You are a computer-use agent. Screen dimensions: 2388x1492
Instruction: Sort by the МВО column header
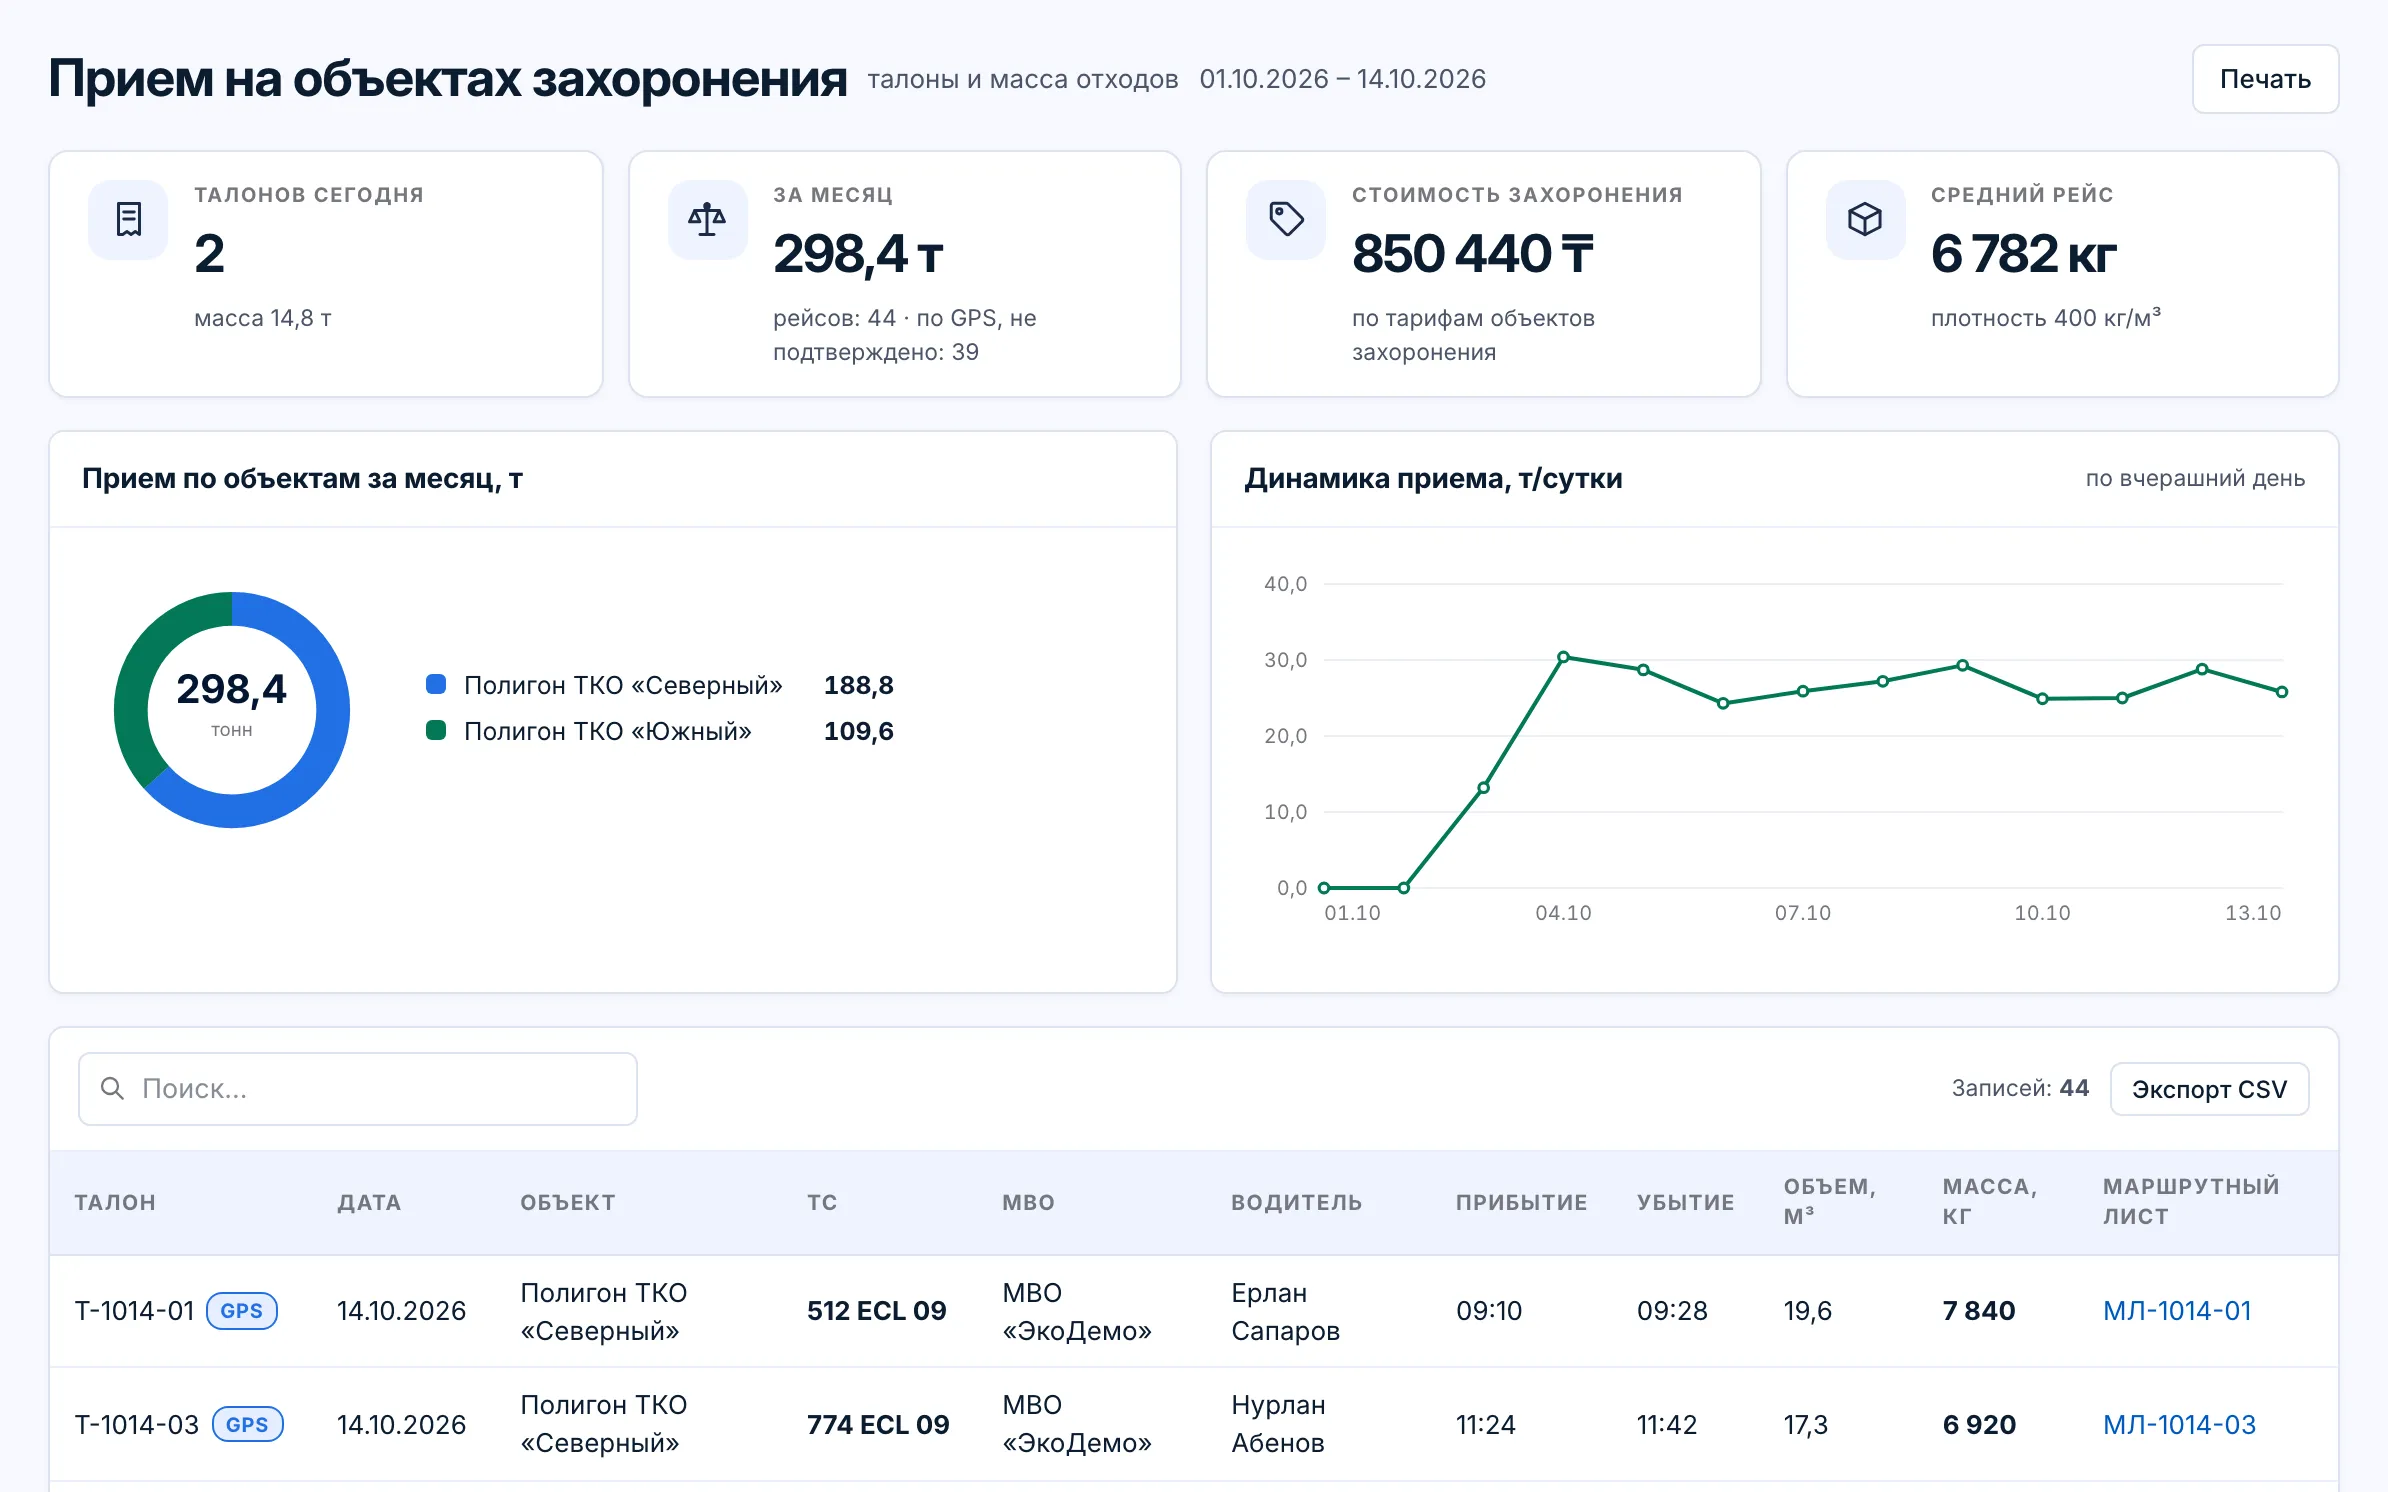1028,1202
